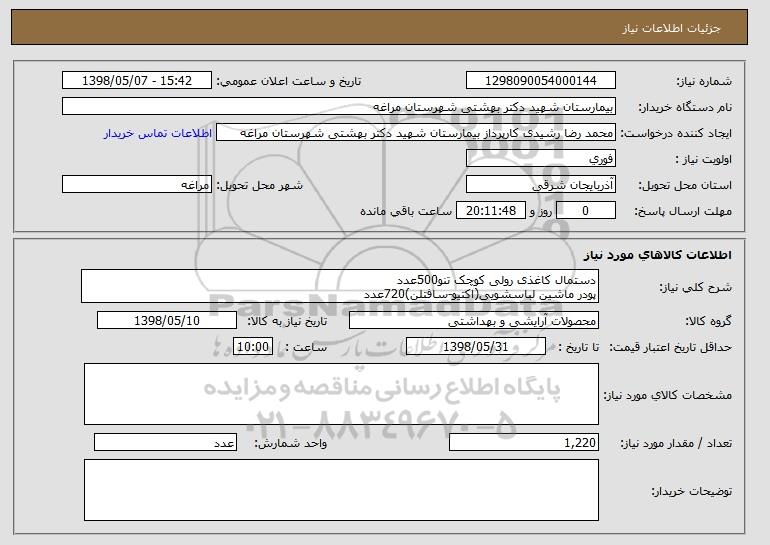
Task: Click the priority field فوري
Action: click(541, 159)
